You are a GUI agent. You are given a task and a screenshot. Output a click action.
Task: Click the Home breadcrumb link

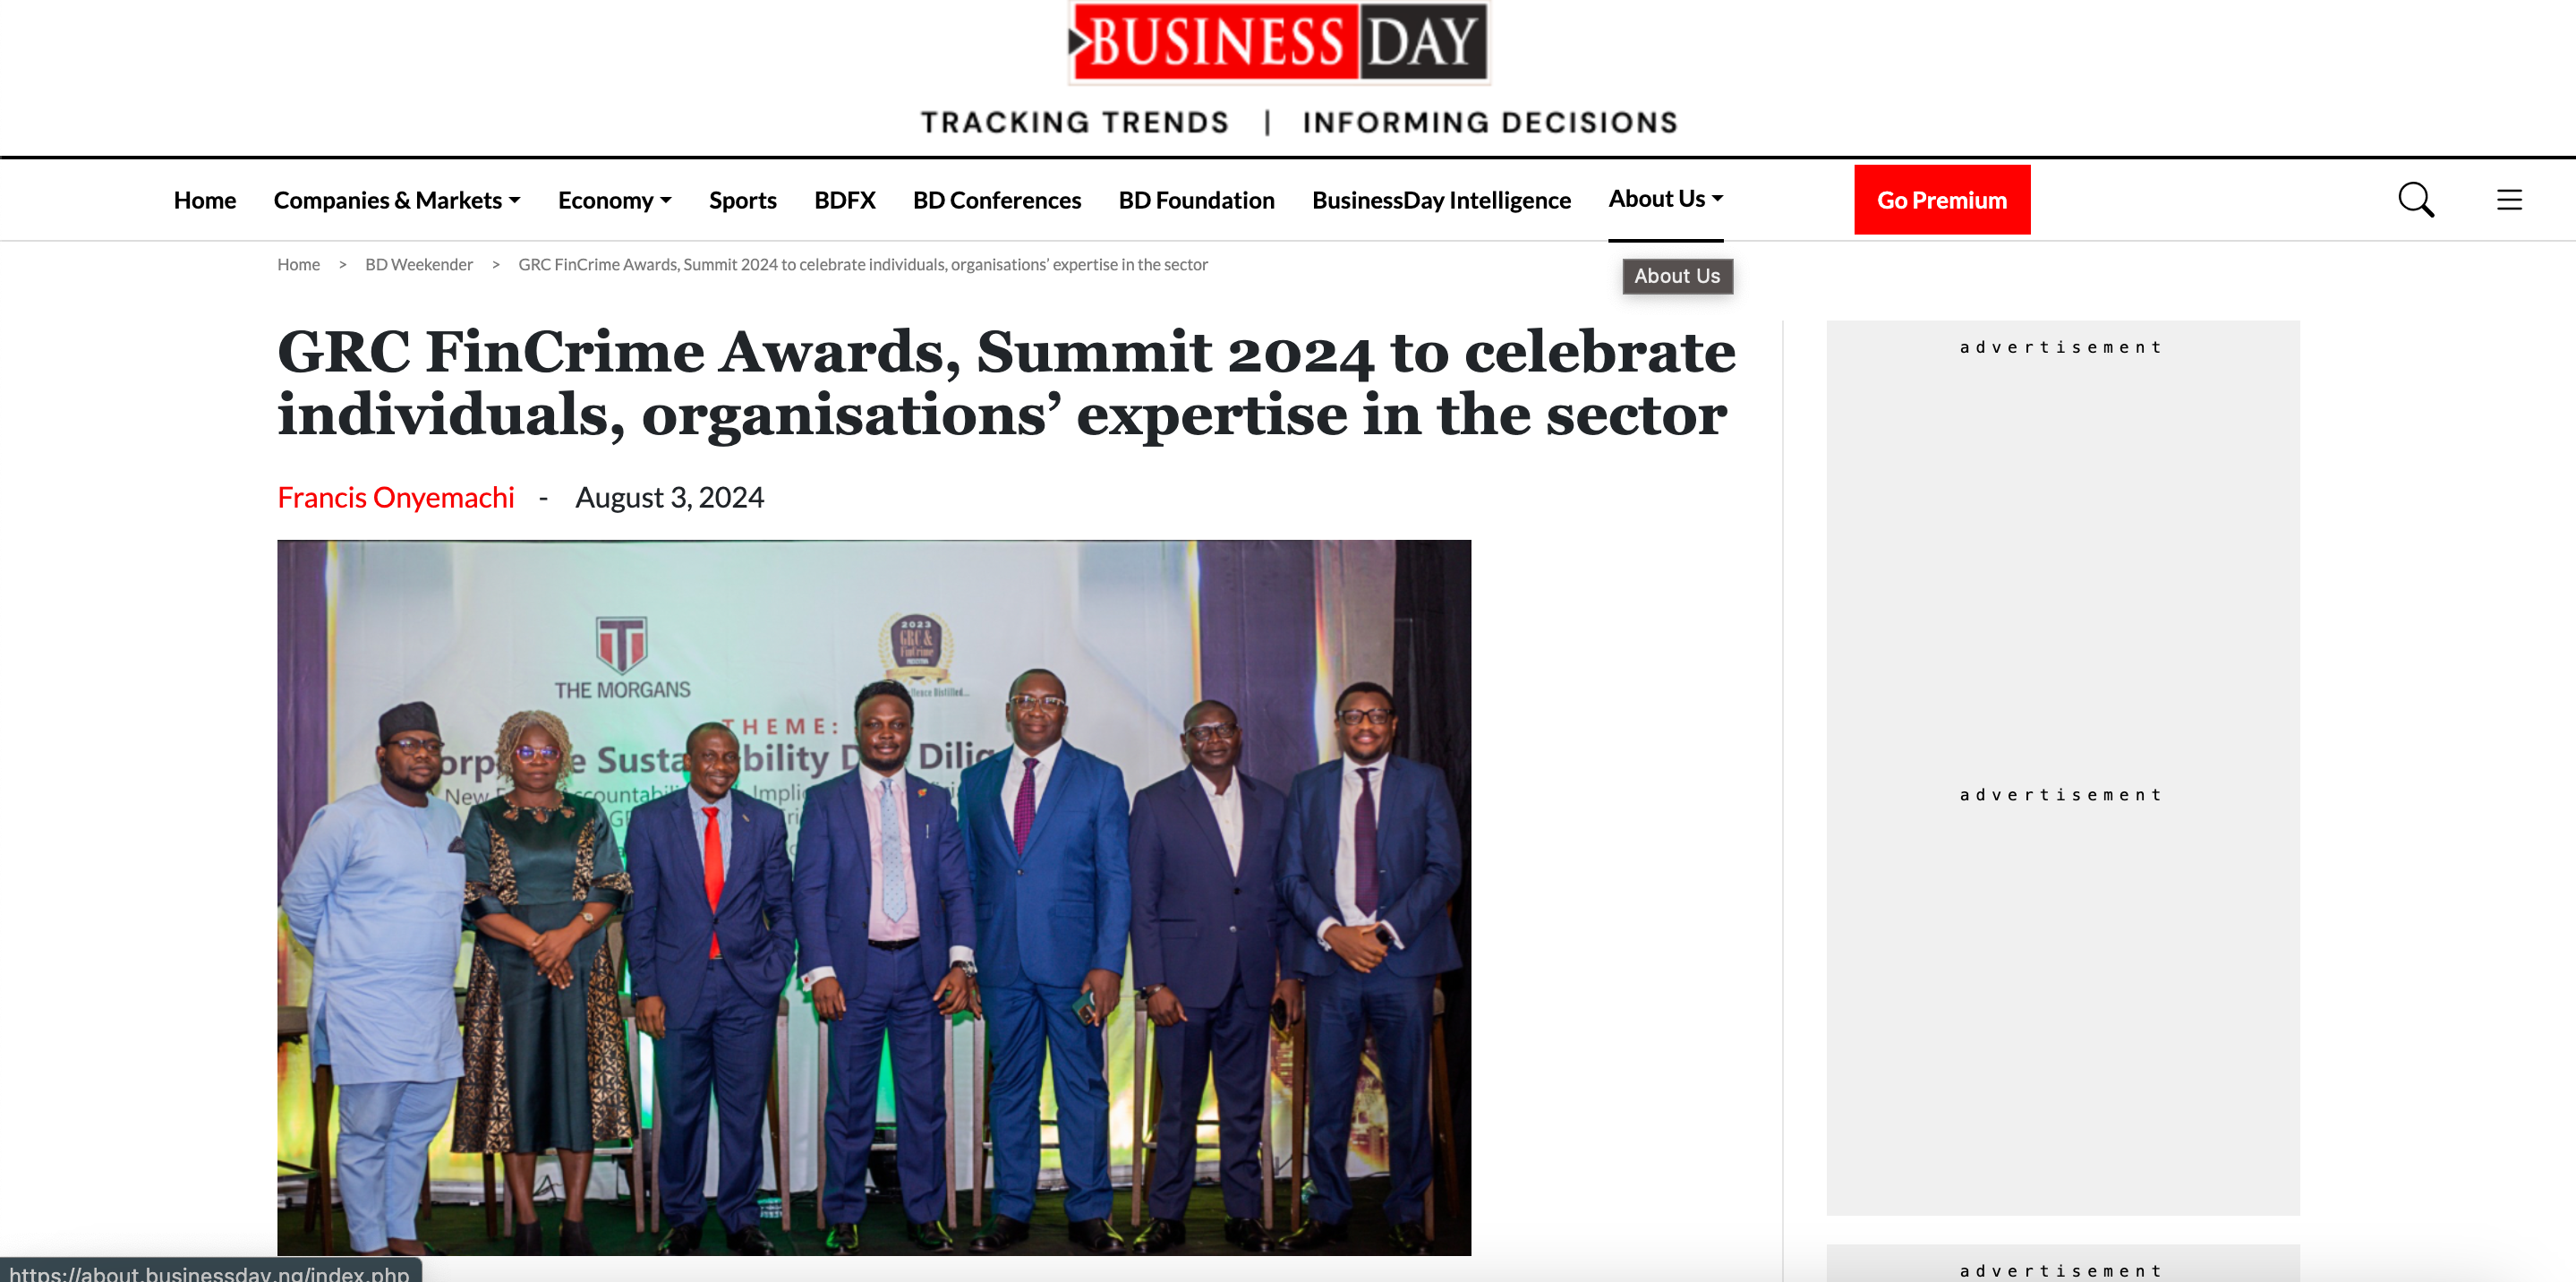[298, 264]
